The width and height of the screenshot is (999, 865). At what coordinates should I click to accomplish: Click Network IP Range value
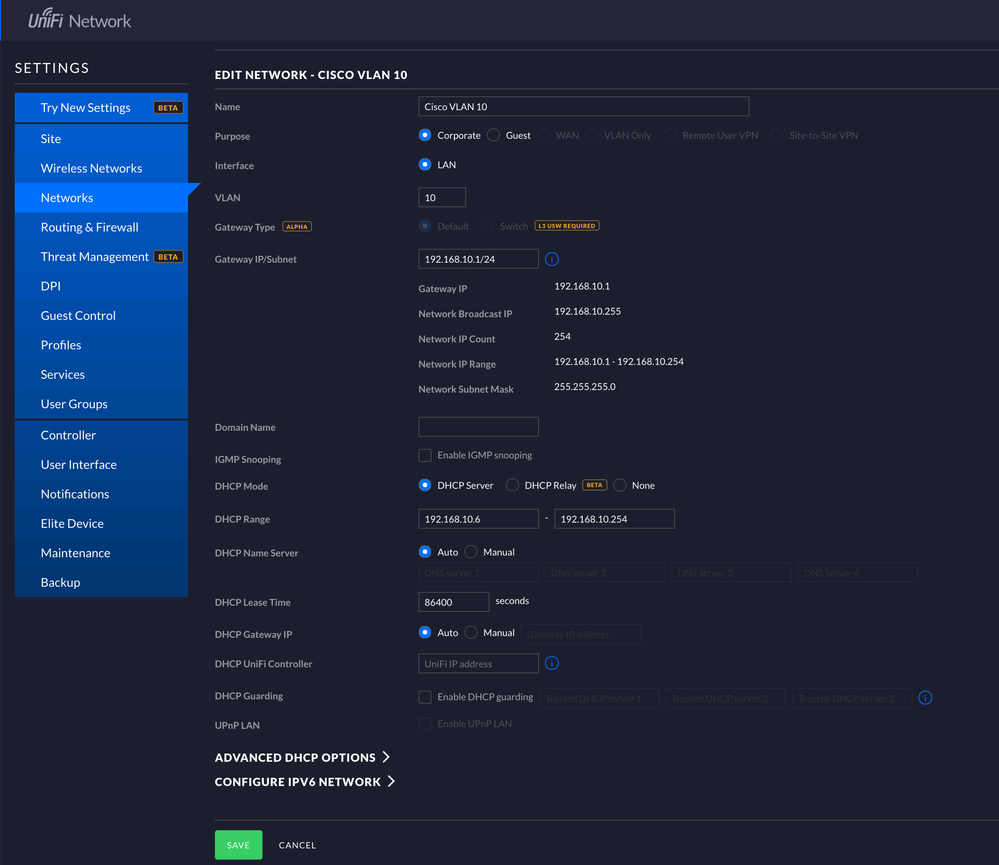619,361
